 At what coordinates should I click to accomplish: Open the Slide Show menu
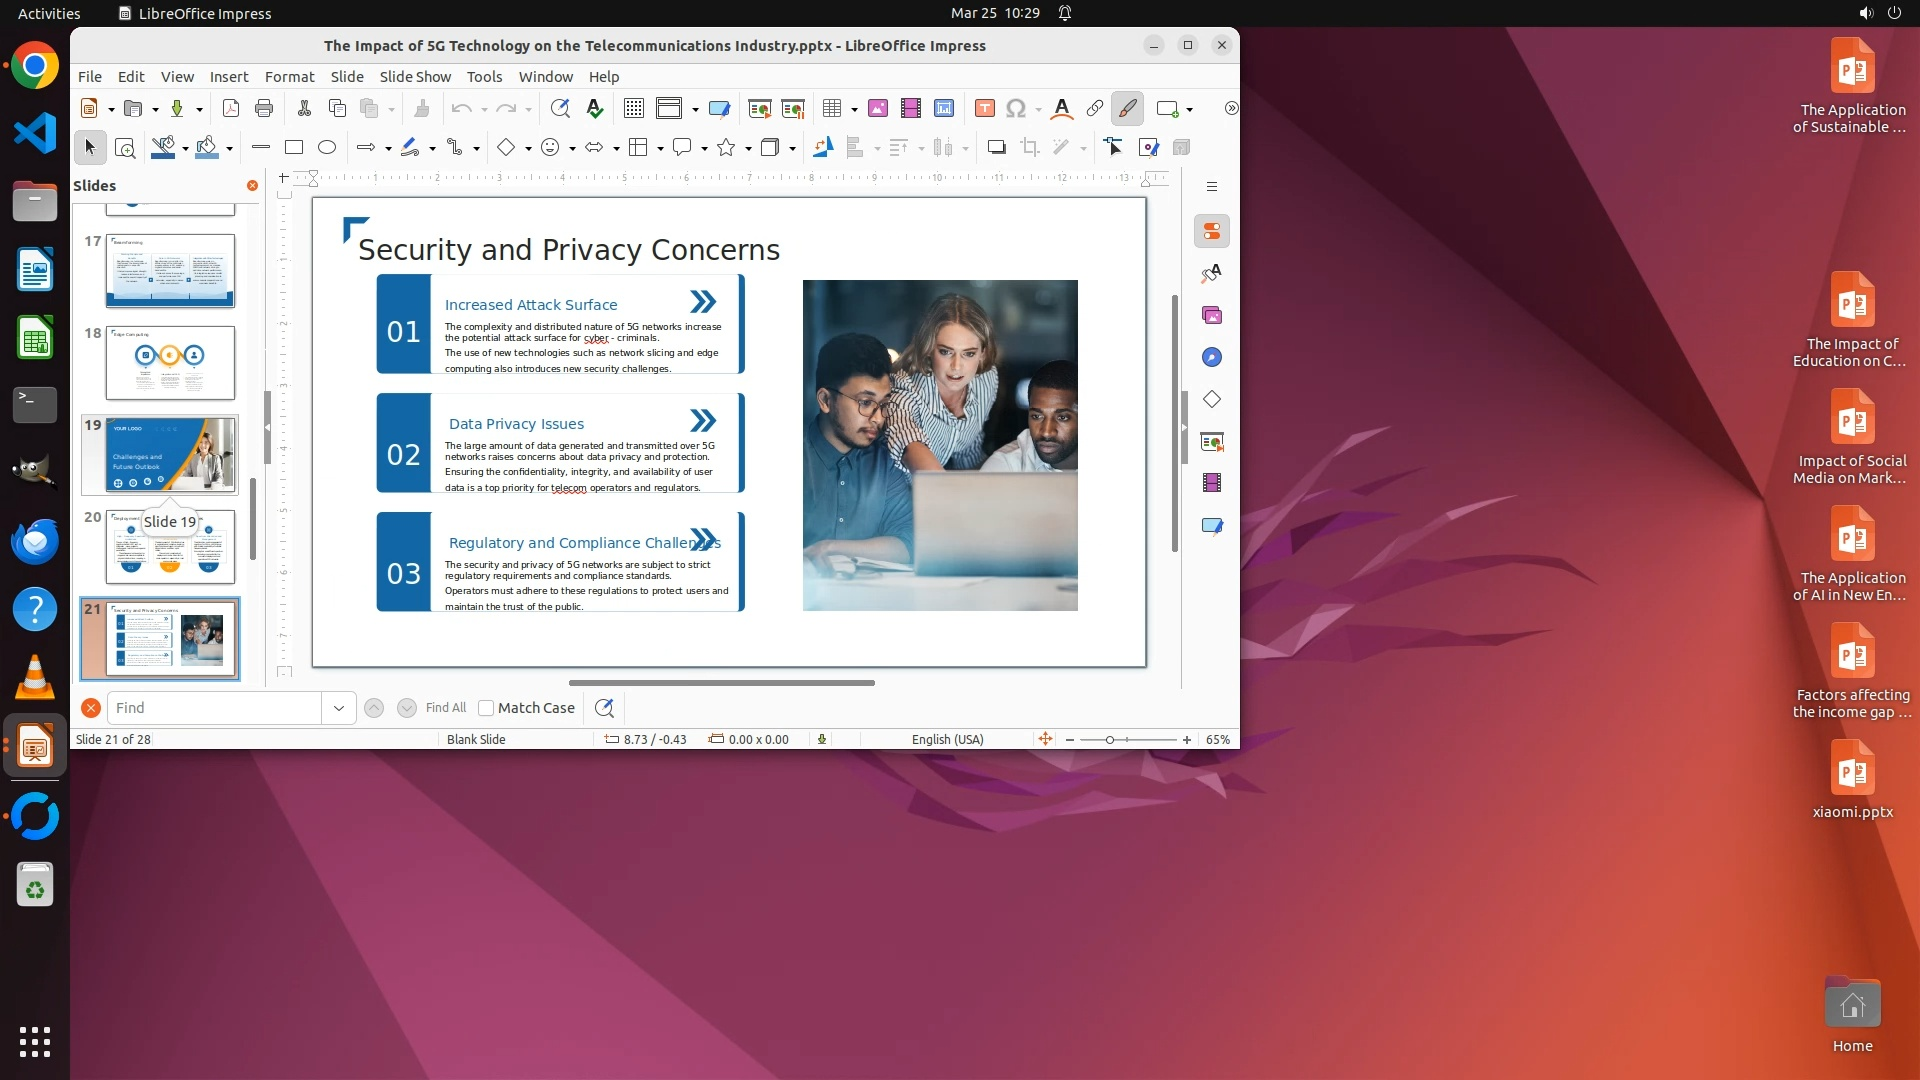click(415, 76)
